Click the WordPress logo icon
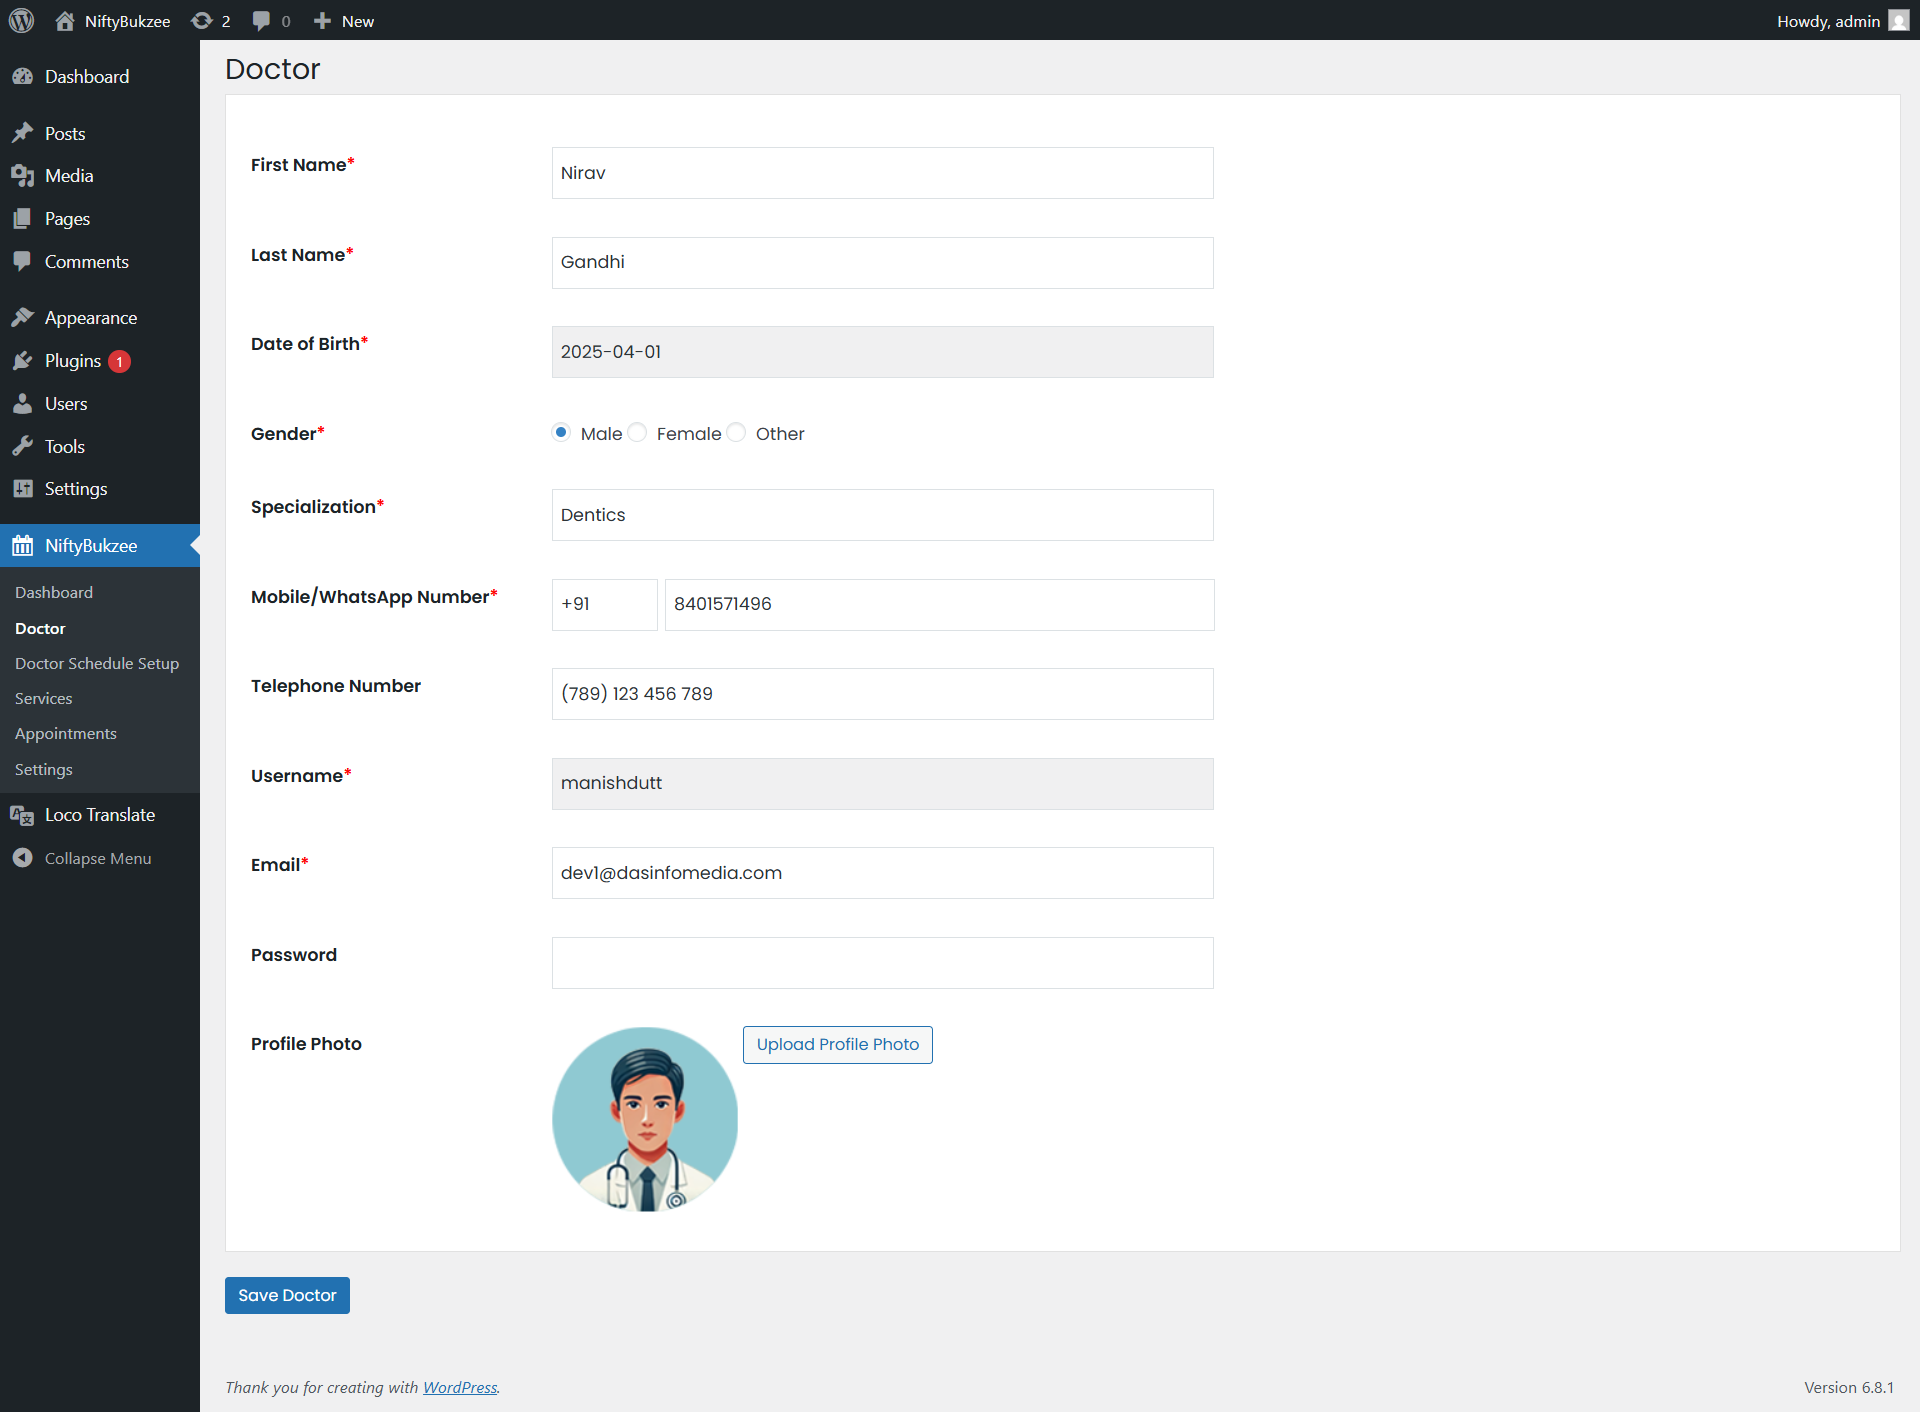The height and width of the screenshot is (1412, 1920). (21, 21)
